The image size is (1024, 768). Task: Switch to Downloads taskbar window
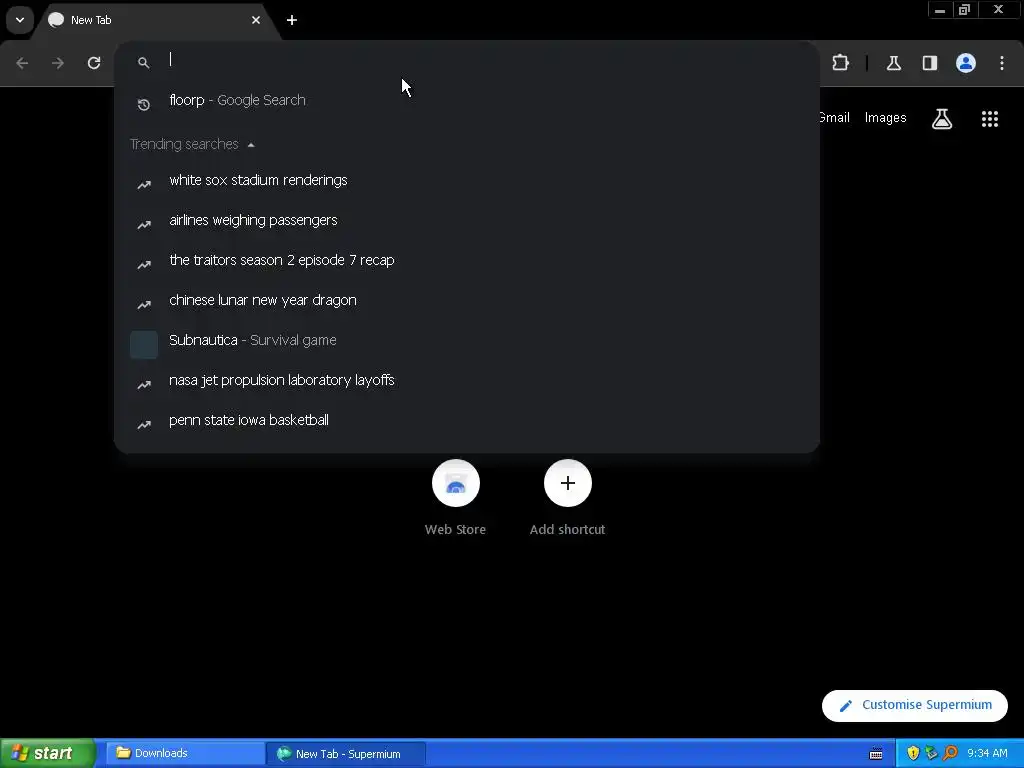tap(184, 753)
